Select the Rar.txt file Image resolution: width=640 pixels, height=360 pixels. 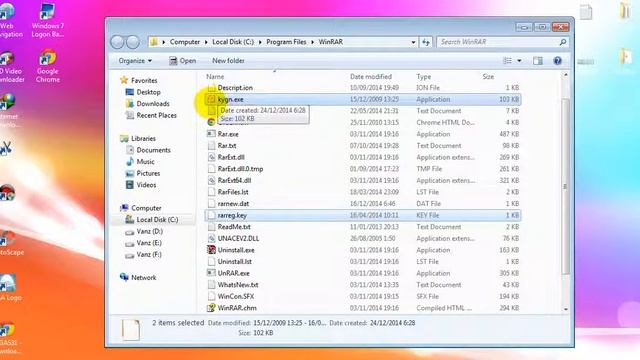(362, 146)
